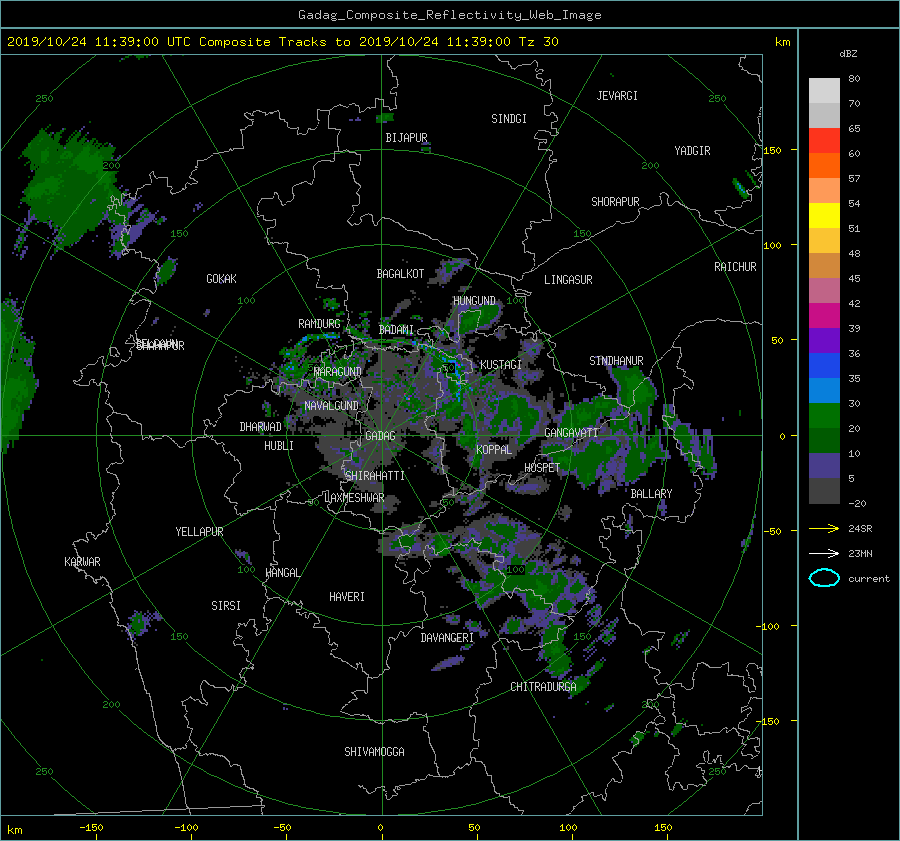Click the SHIRAHATTI city label
Screen dimensions: 900x841
[375, 476]
